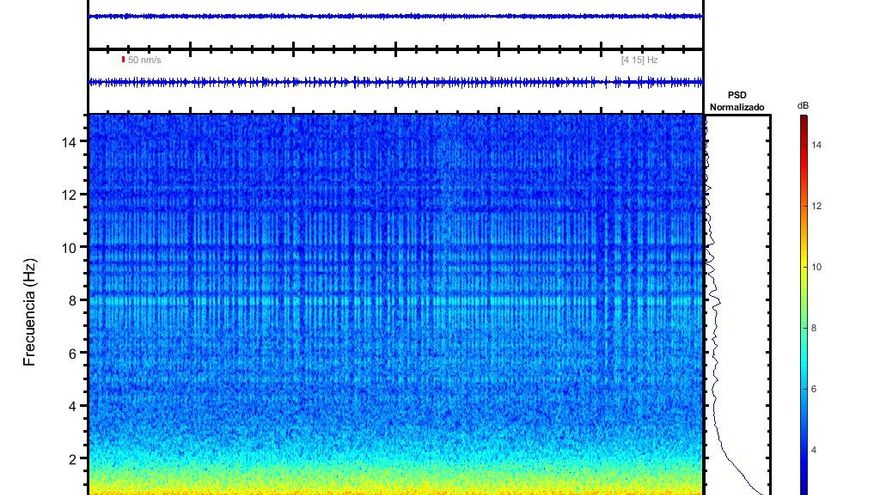880x495 pixels.
Task: Click the 10 Hz tick label on frequency axis
Action: pyautogui.click(x=70, y=247)
